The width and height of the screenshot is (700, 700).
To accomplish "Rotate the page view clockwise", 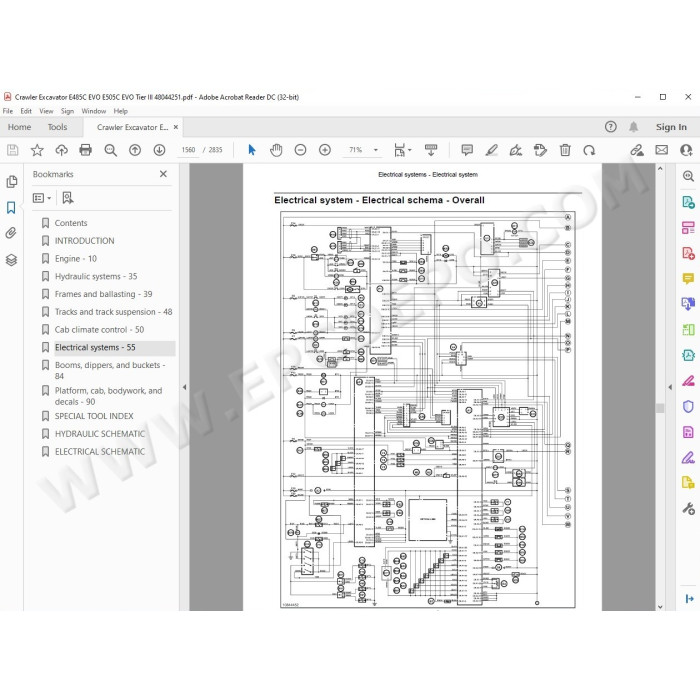I will pyautogui.click(x=589, y=150).
